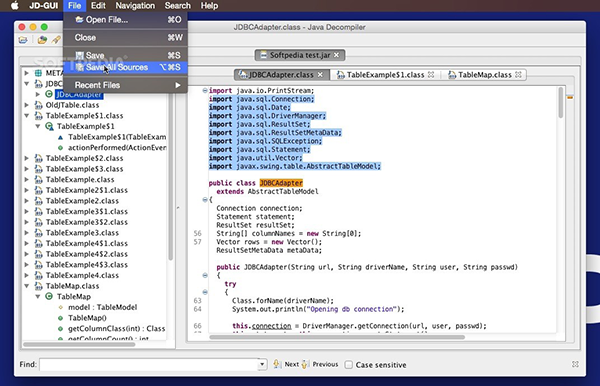Viewport: 600px width, 386px height.
Task: Click the method icon beside TableMap()
Action: pos(60,318)
